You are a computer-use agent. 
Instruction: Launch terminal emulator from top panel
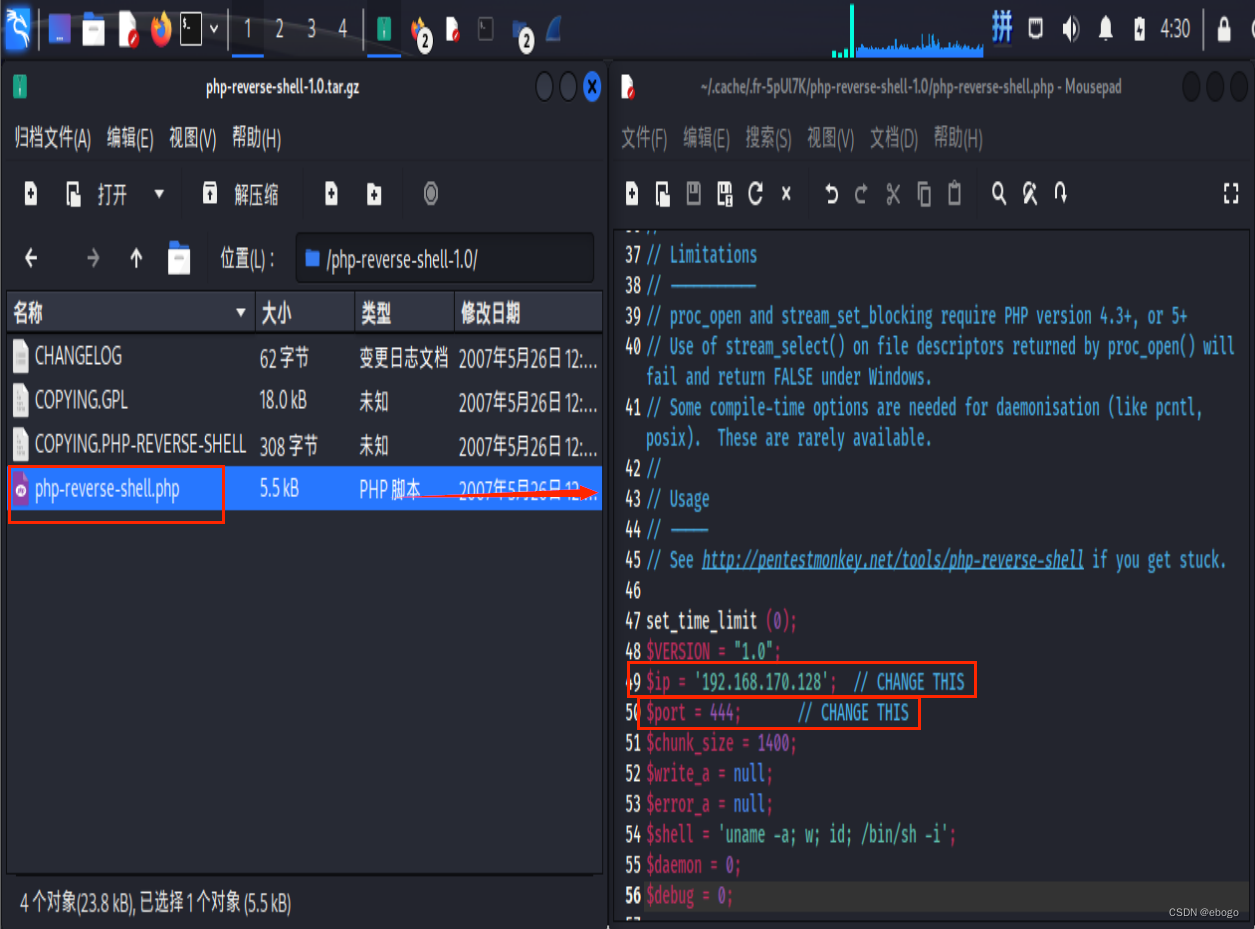(191, 30)
